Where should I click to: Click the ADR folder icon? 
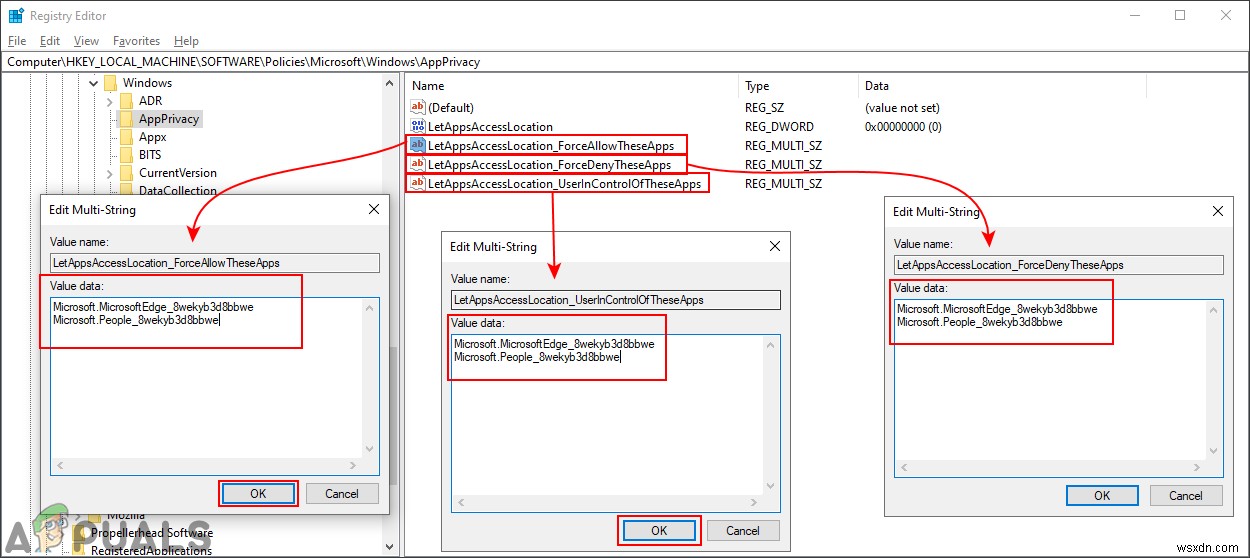(x=126, y=101)
